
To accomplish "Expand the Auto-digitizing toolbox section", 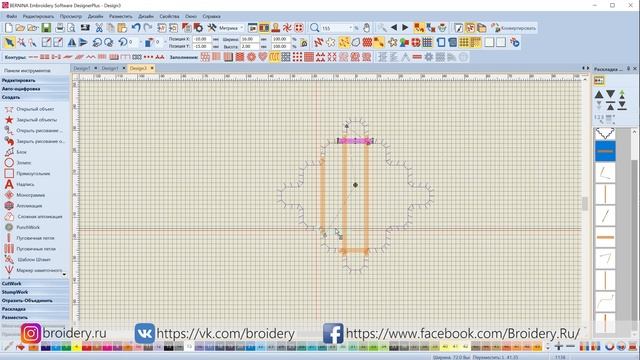I will click(35, 89).
